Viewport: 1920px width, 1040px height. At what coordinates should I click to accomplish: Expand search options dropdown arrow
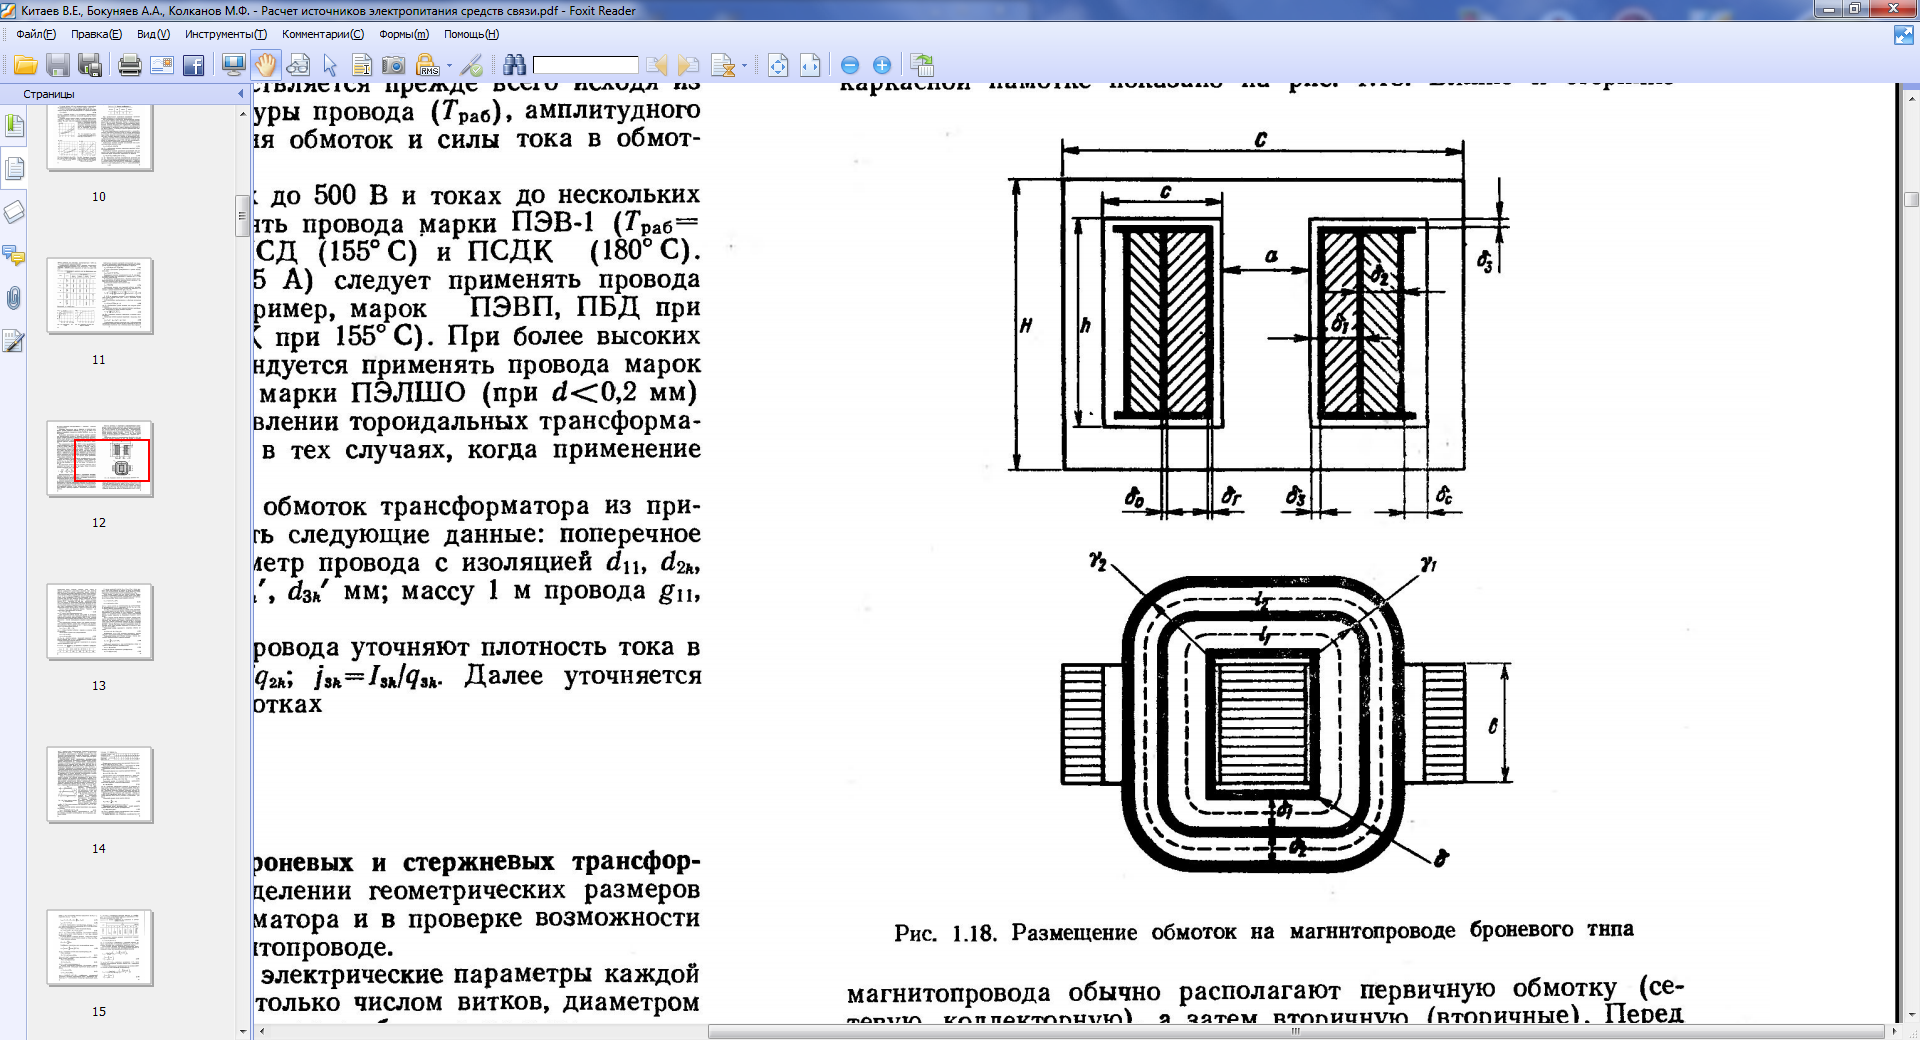pyautogui.click(x=745, y=66)
